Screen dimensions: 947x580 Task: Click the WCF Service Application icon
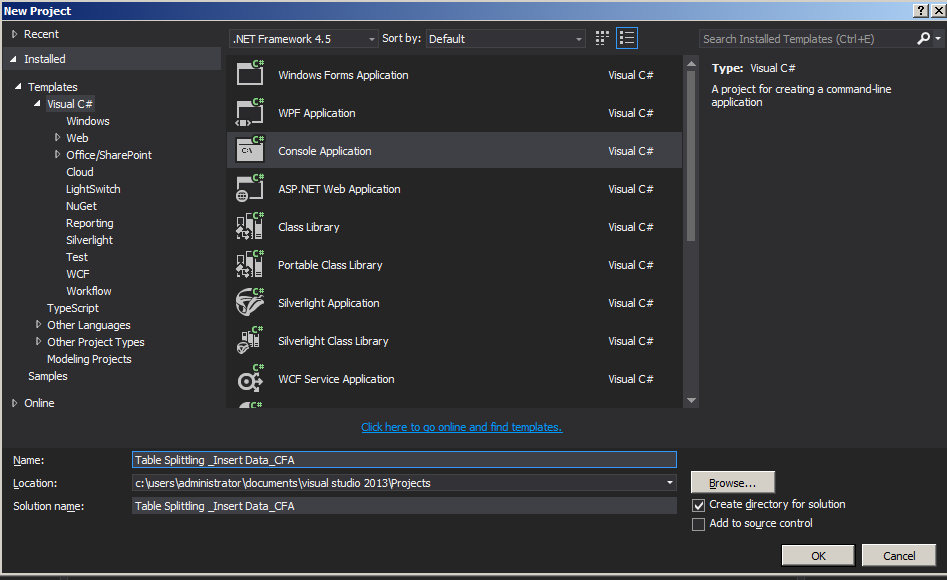249,378
